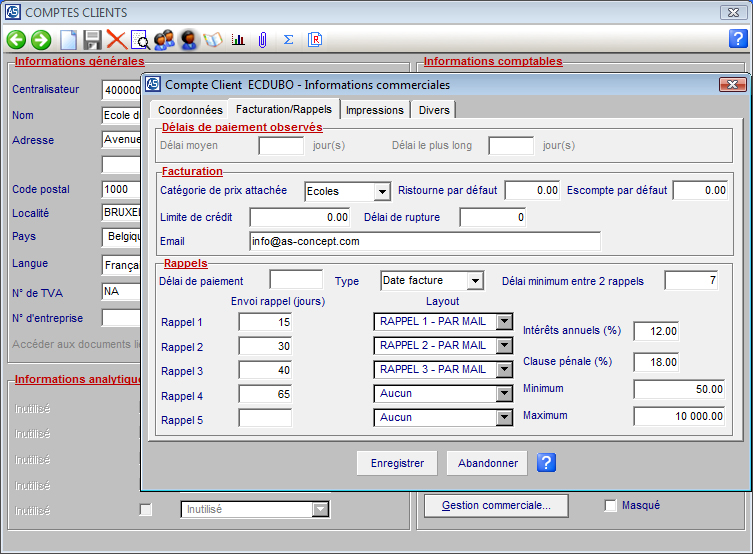Click the Abandonner button
Screen dimensions: 753x554
pos(487,463)
